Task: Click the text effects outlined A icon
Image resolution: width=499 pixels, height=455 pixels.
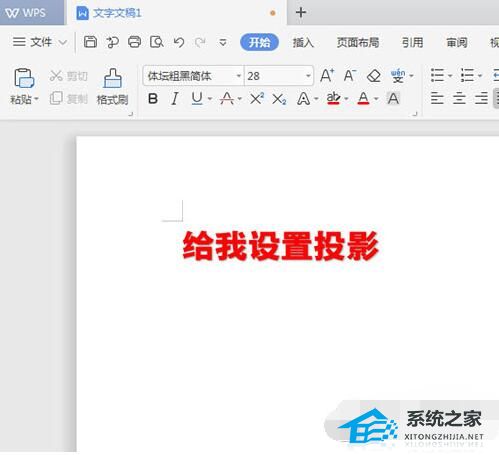Action: click(303, 99)
